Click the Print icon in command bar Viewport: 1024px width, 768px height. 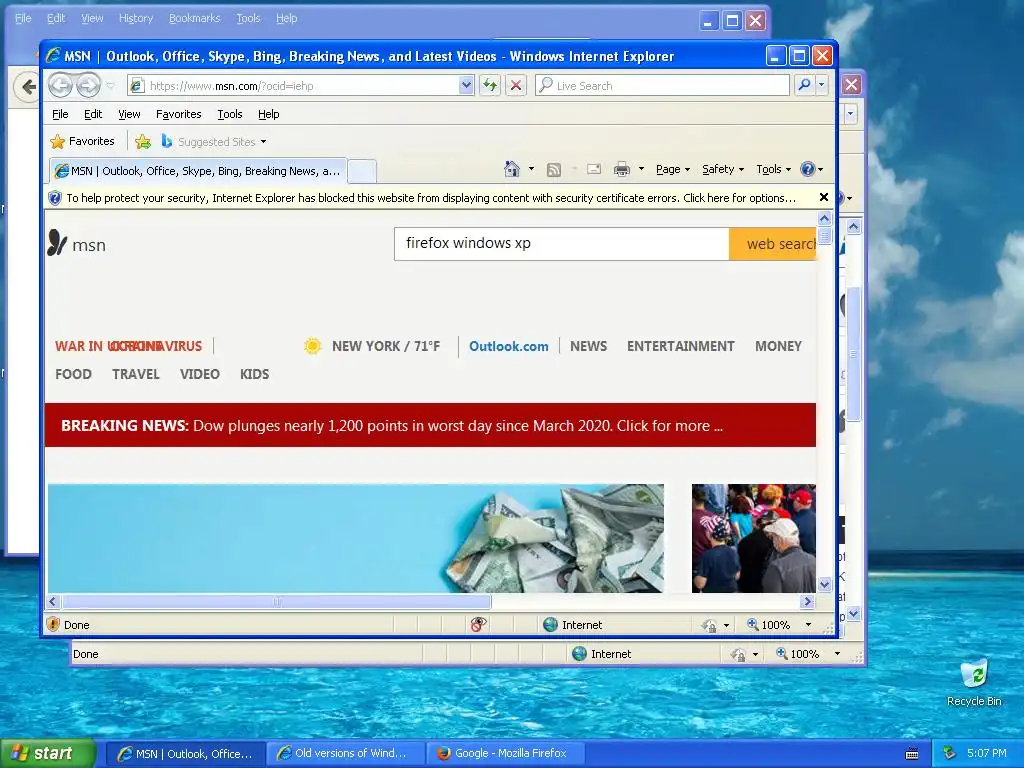click(x=622, y=169)
